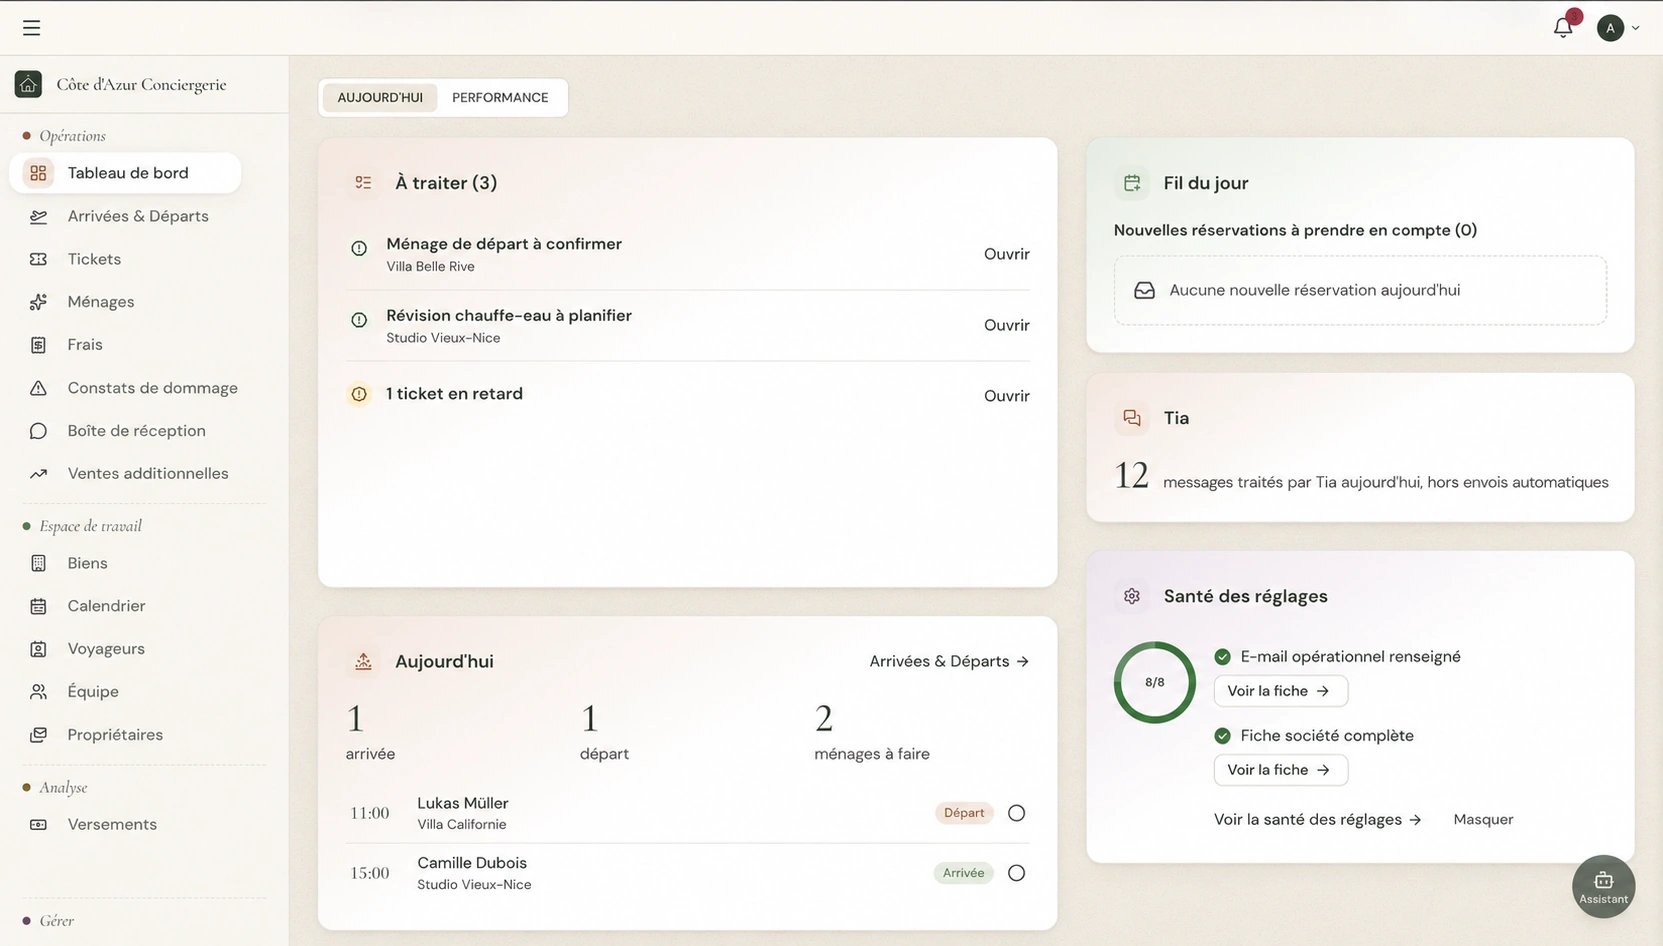
Task: Click the Versements payment icon
Action: coord(38,825)
